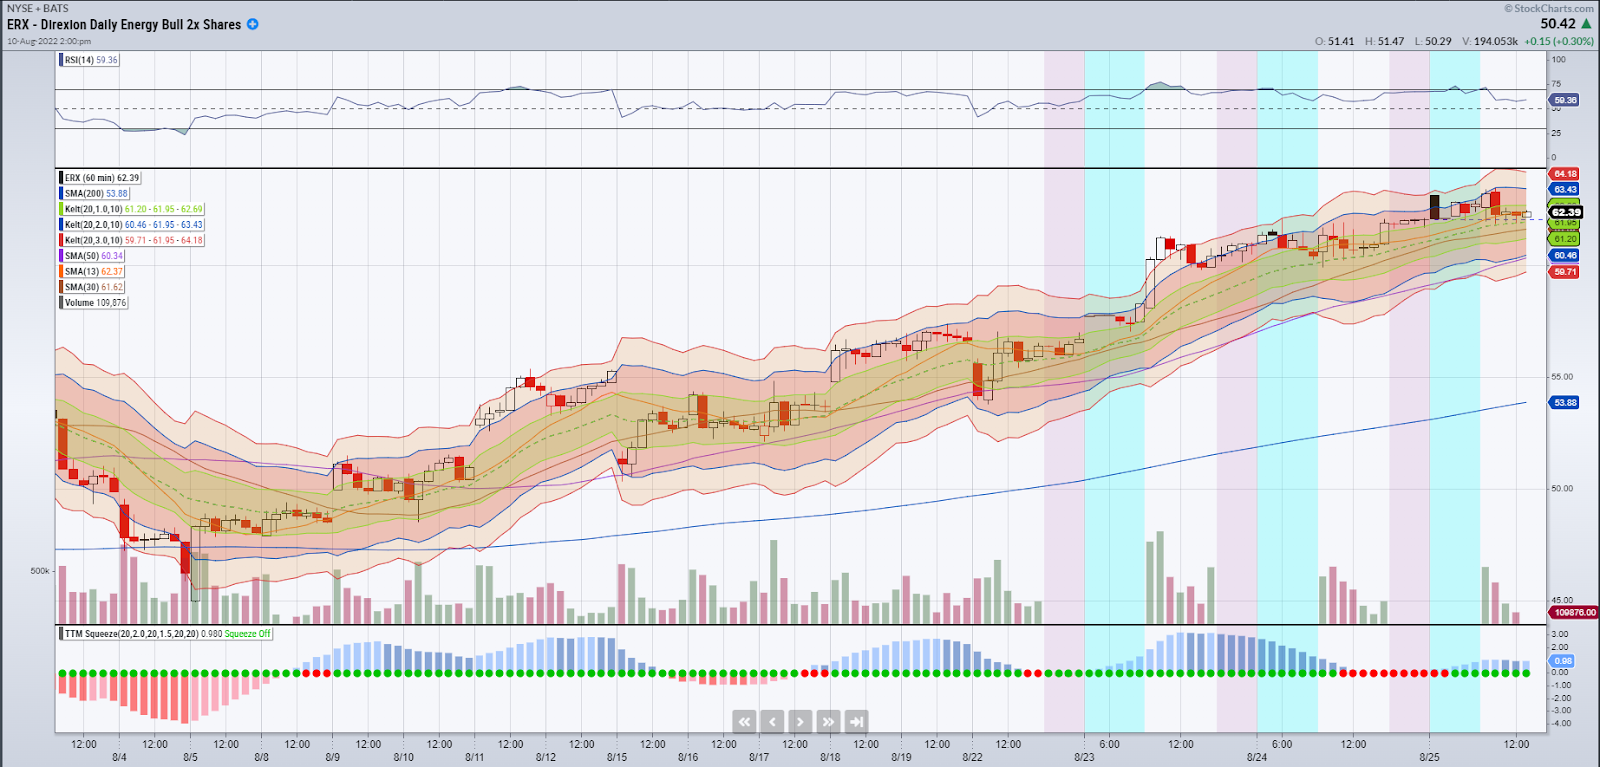Click the 8/23 date axis label

[1084, 757]
